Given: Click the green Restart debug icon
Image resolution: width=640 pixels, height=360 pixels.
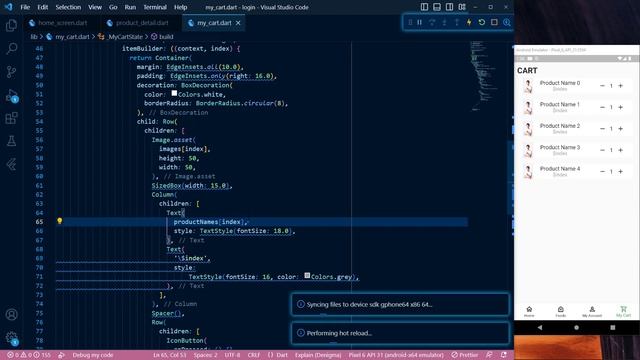Looking at the screenshot, I should coord(482,22).
